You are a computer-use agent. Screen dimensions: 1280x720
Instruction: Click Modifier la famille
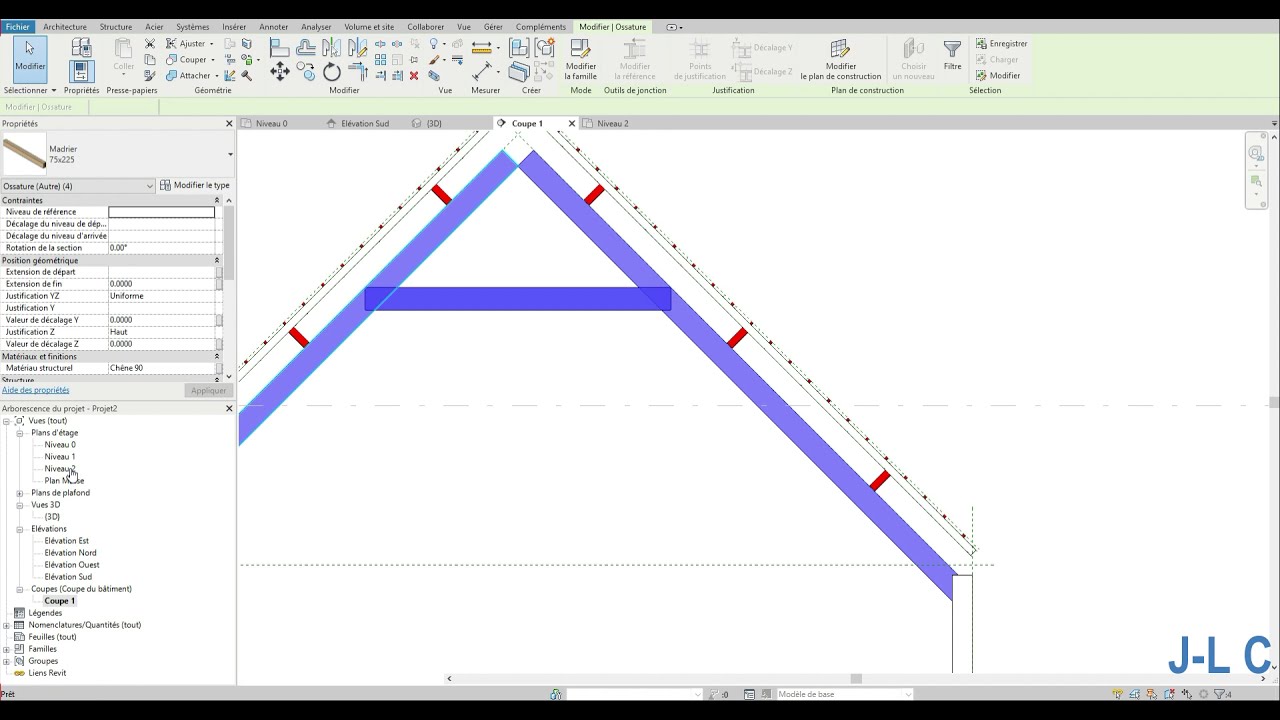(x=581, y=60)
